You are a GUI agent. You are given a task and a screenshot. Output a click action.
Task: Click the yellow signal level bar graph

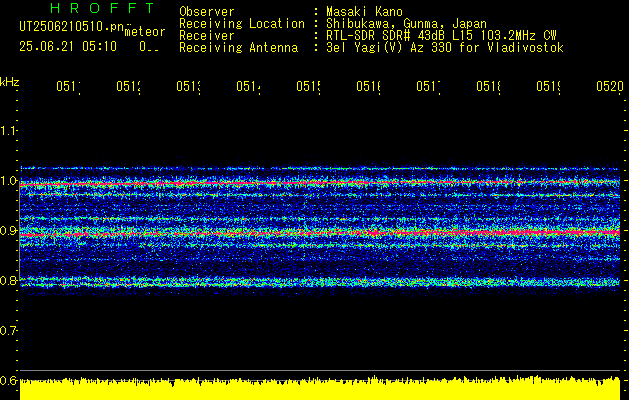320,388
